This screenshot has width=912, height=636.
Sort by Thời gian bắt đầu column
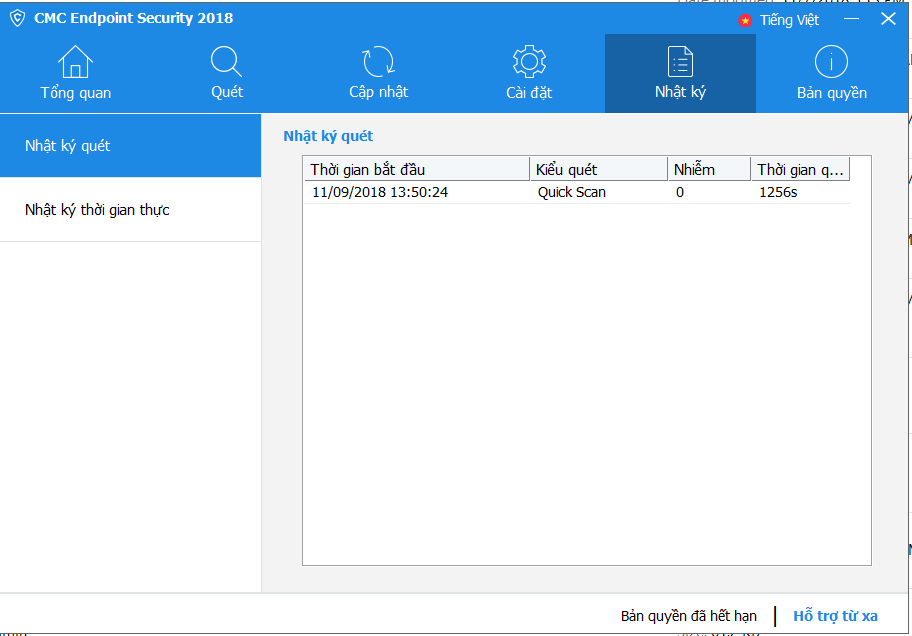pos(417,169)
